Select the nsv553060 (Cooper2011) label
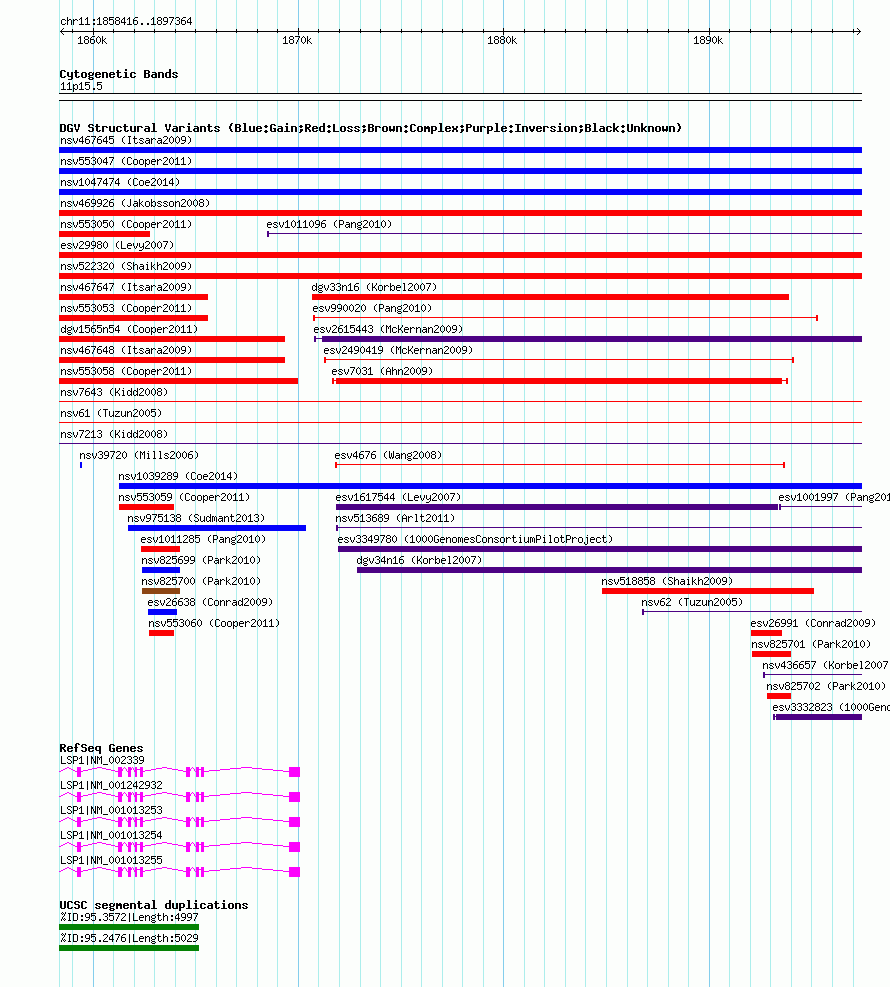890x987 pixels. tap(214, 623)
